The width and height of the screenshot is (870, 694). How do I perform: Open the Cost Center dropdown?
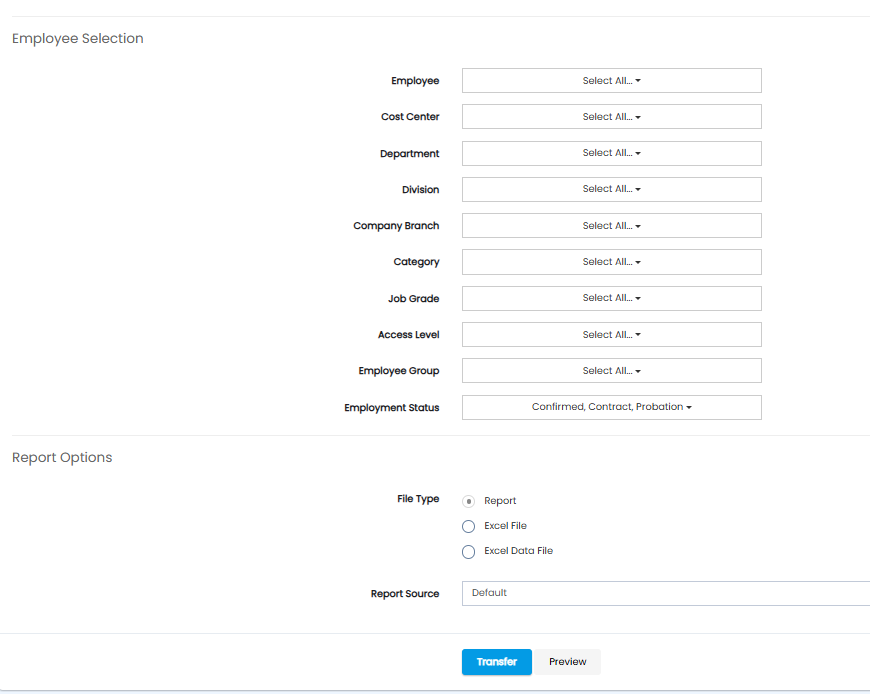pos(611,116)
